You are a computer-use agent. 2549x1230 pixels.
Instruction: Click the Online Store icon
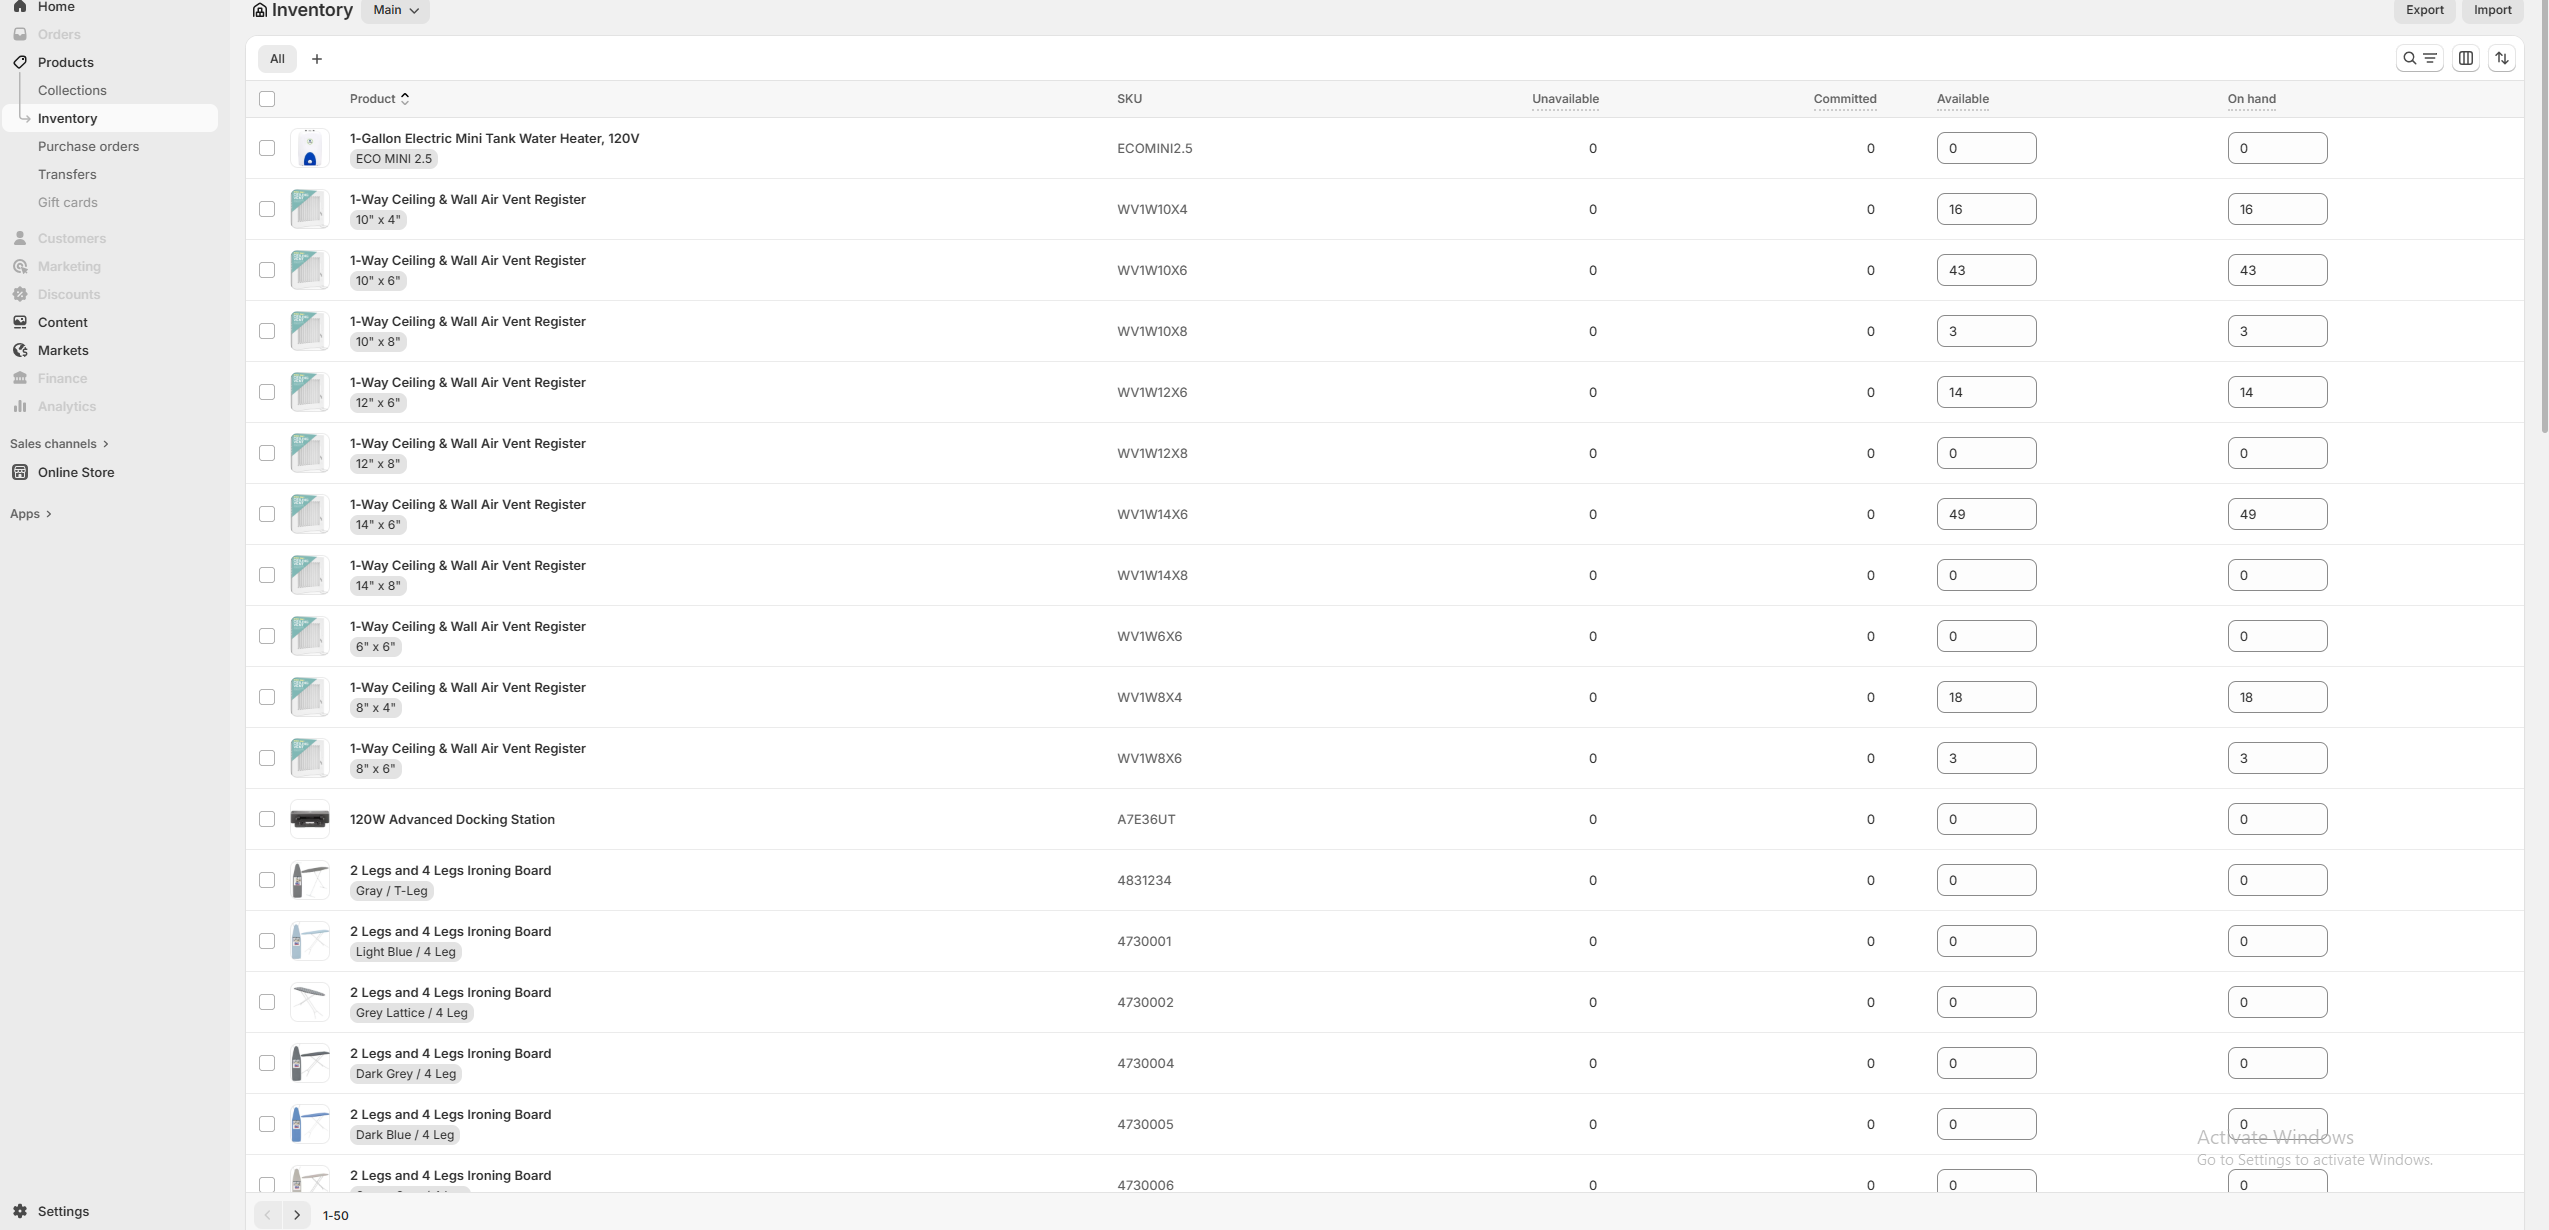[x=20, y=472]
